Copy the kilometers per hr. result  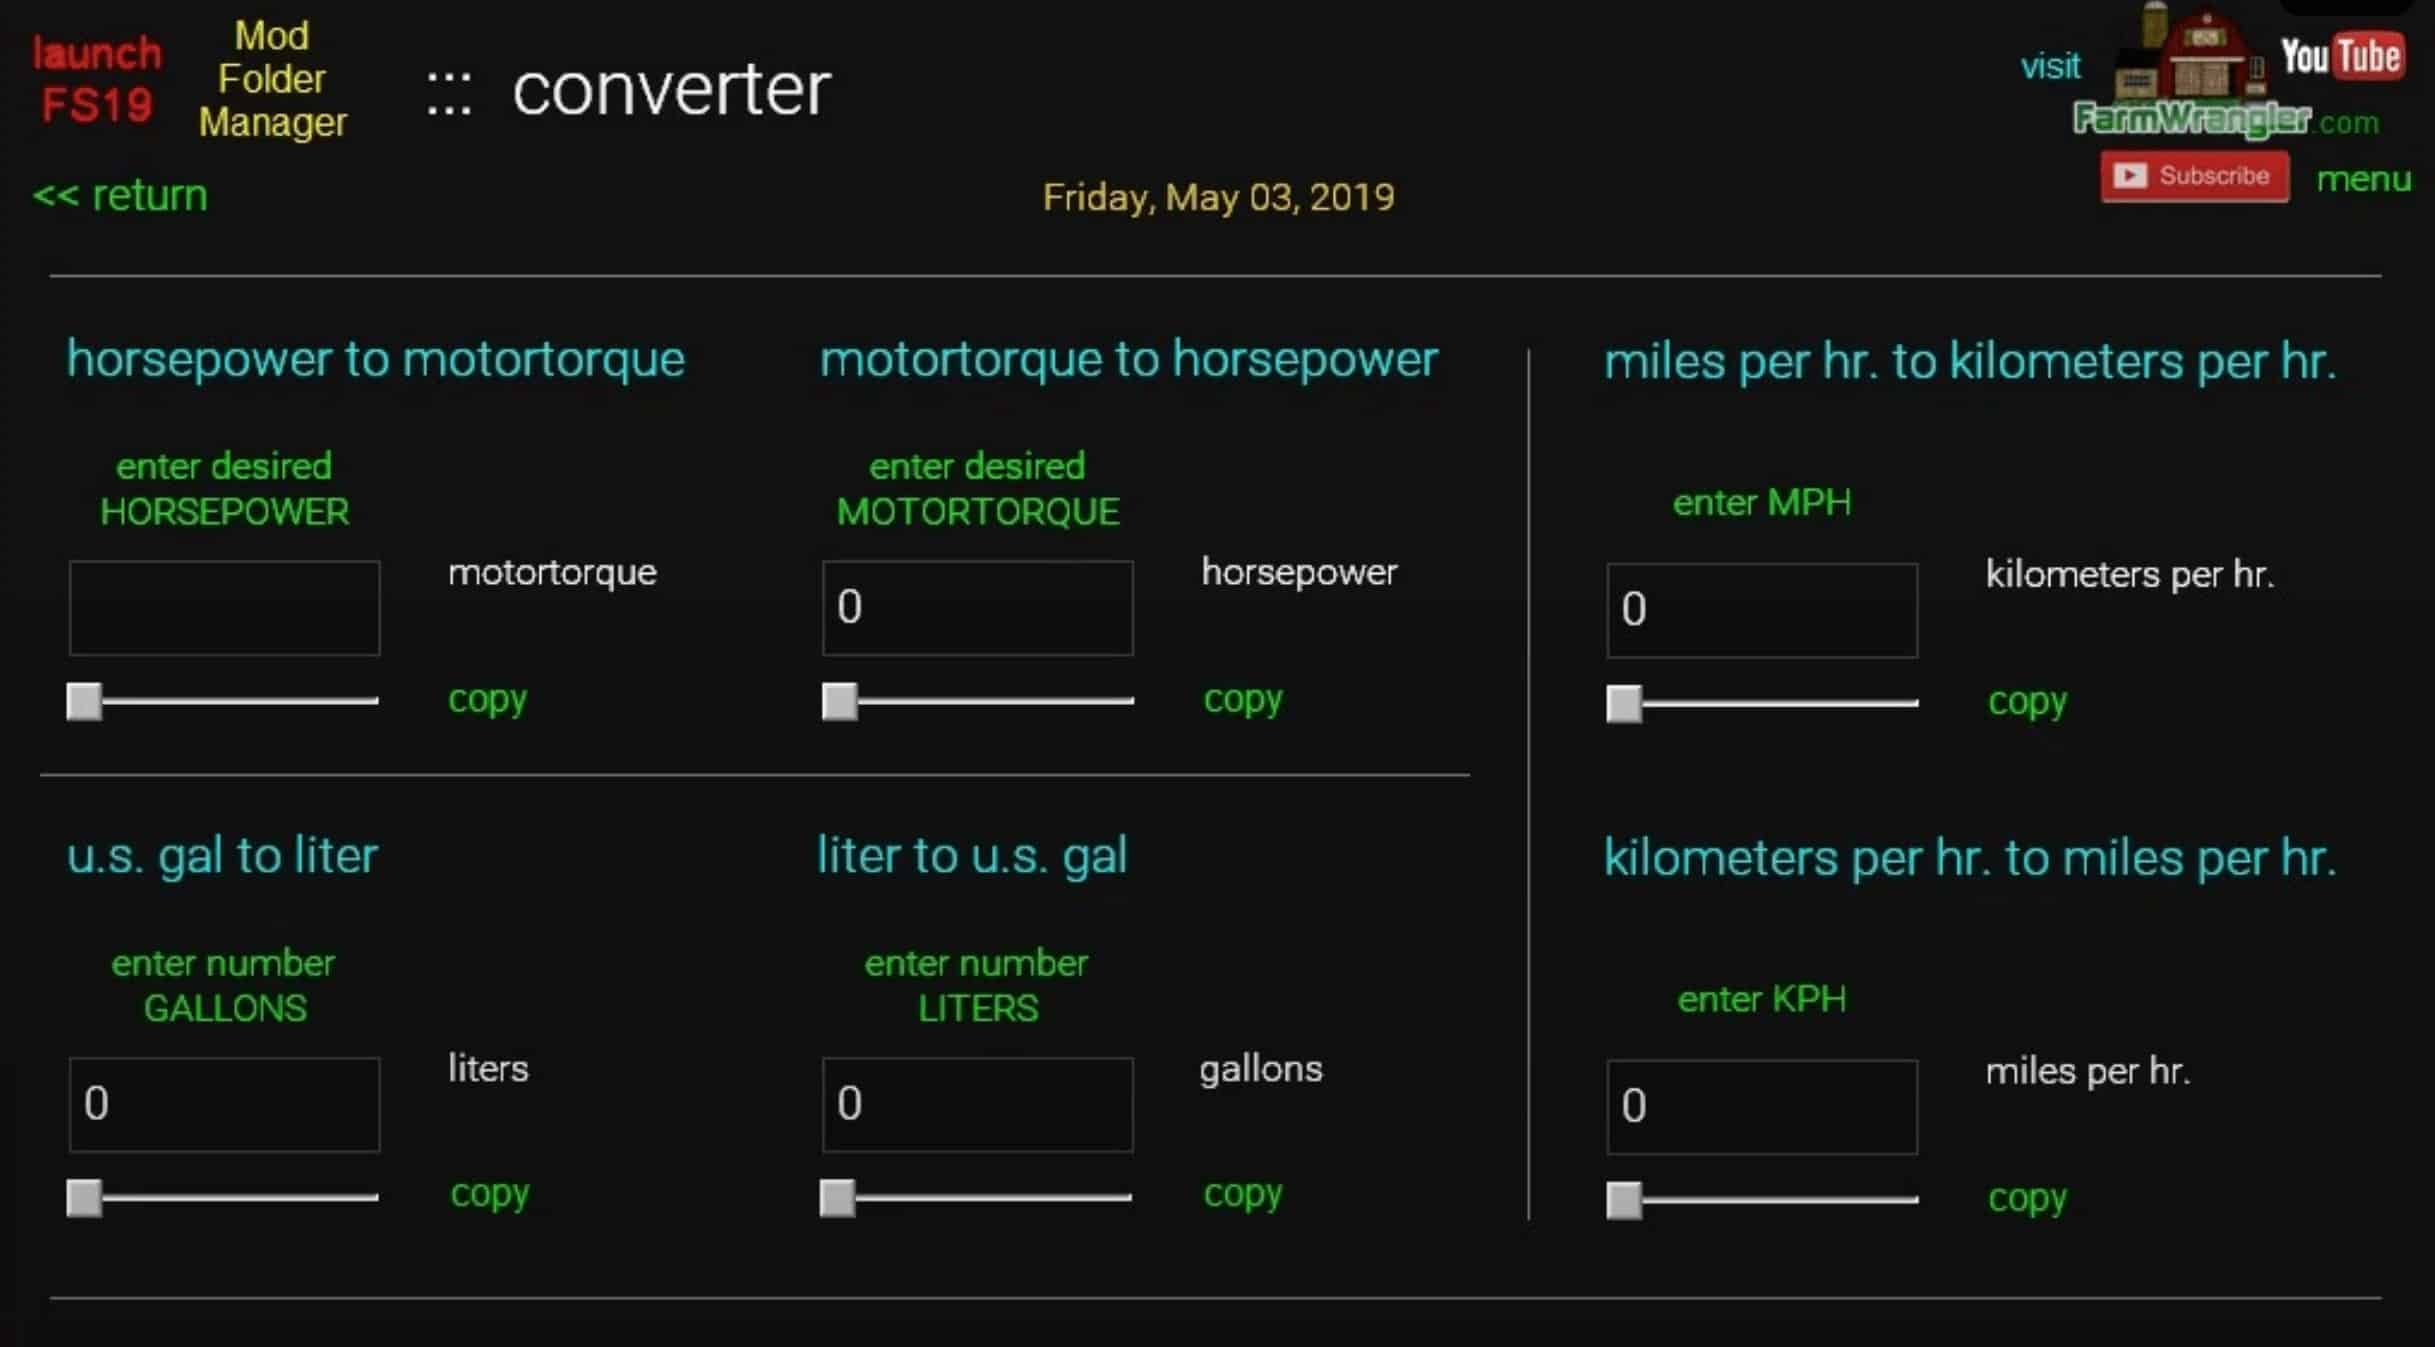(x=2027, y=701)
